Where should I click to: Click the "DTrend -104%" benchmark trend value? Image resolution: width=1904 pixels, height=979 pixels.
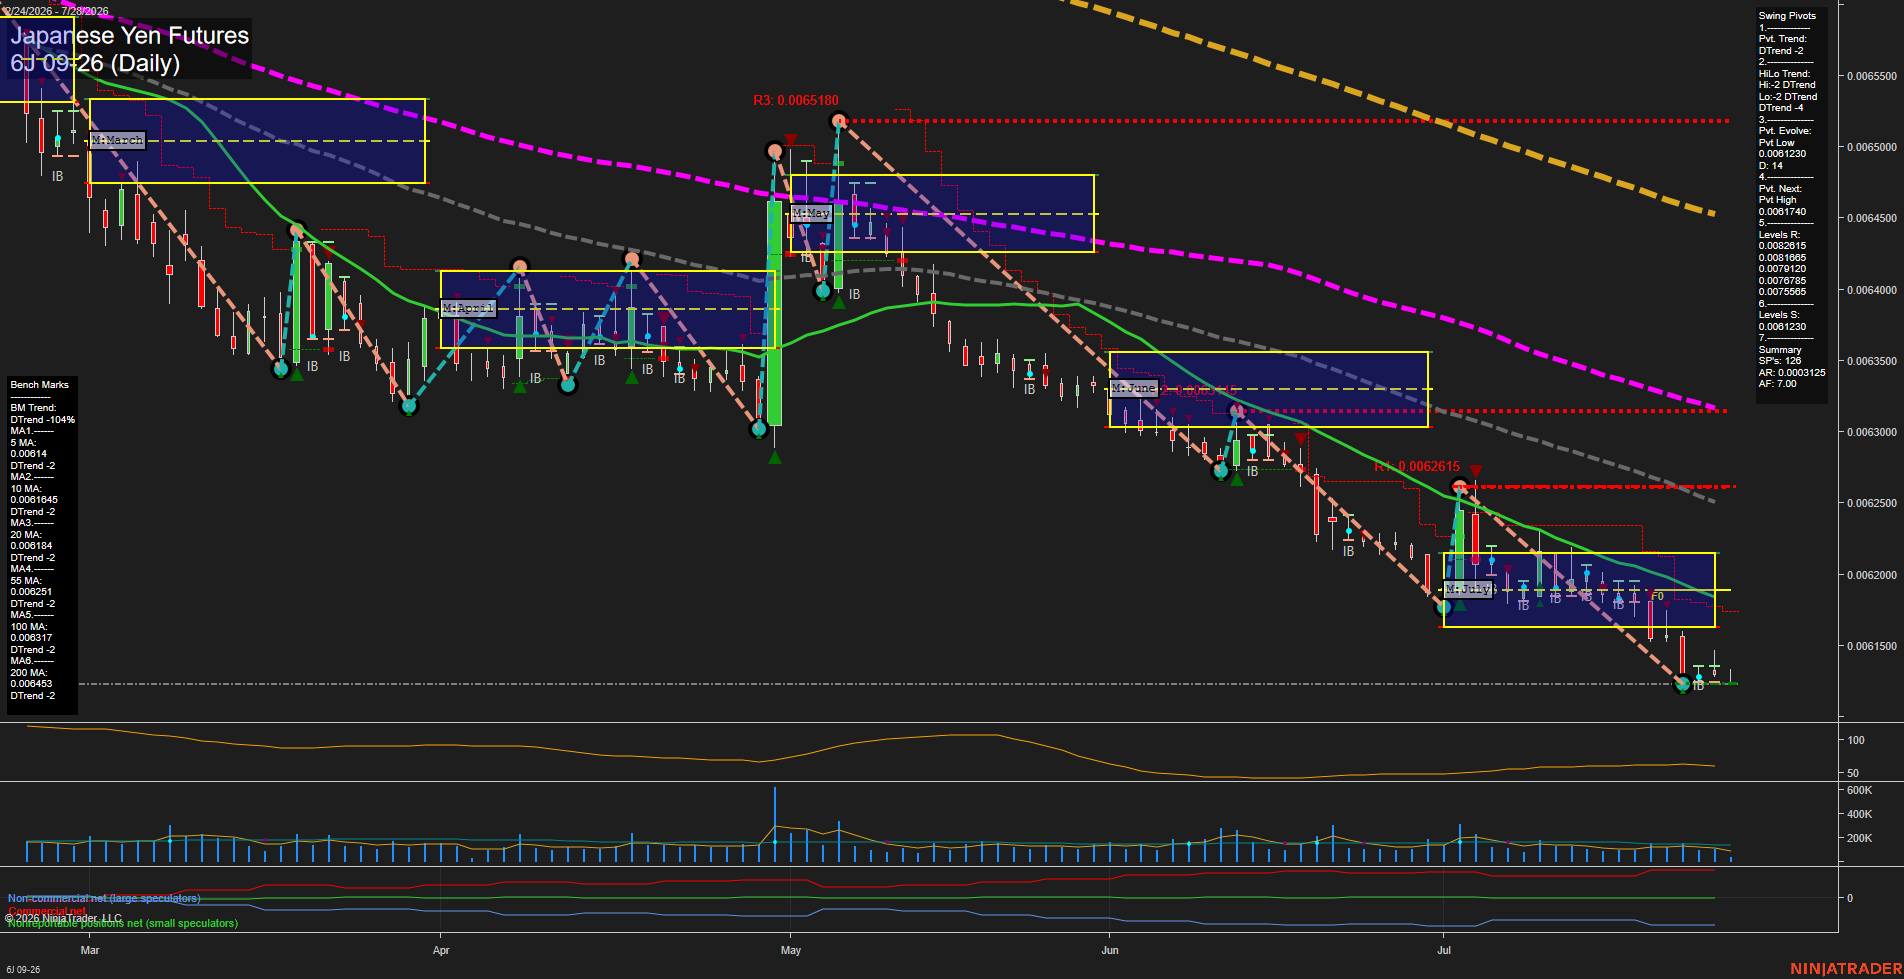(43, 420)
